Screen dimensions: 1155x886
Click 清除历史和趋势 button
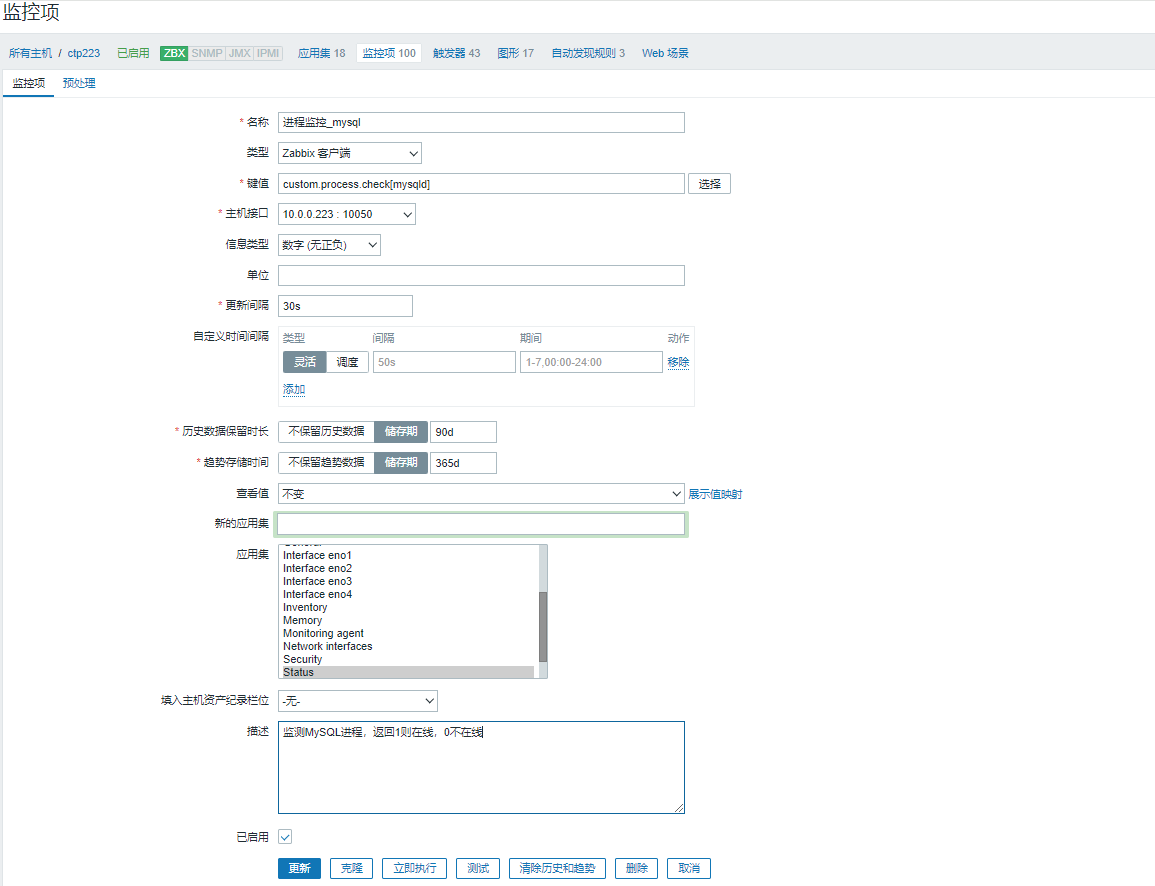pos(557,868)
